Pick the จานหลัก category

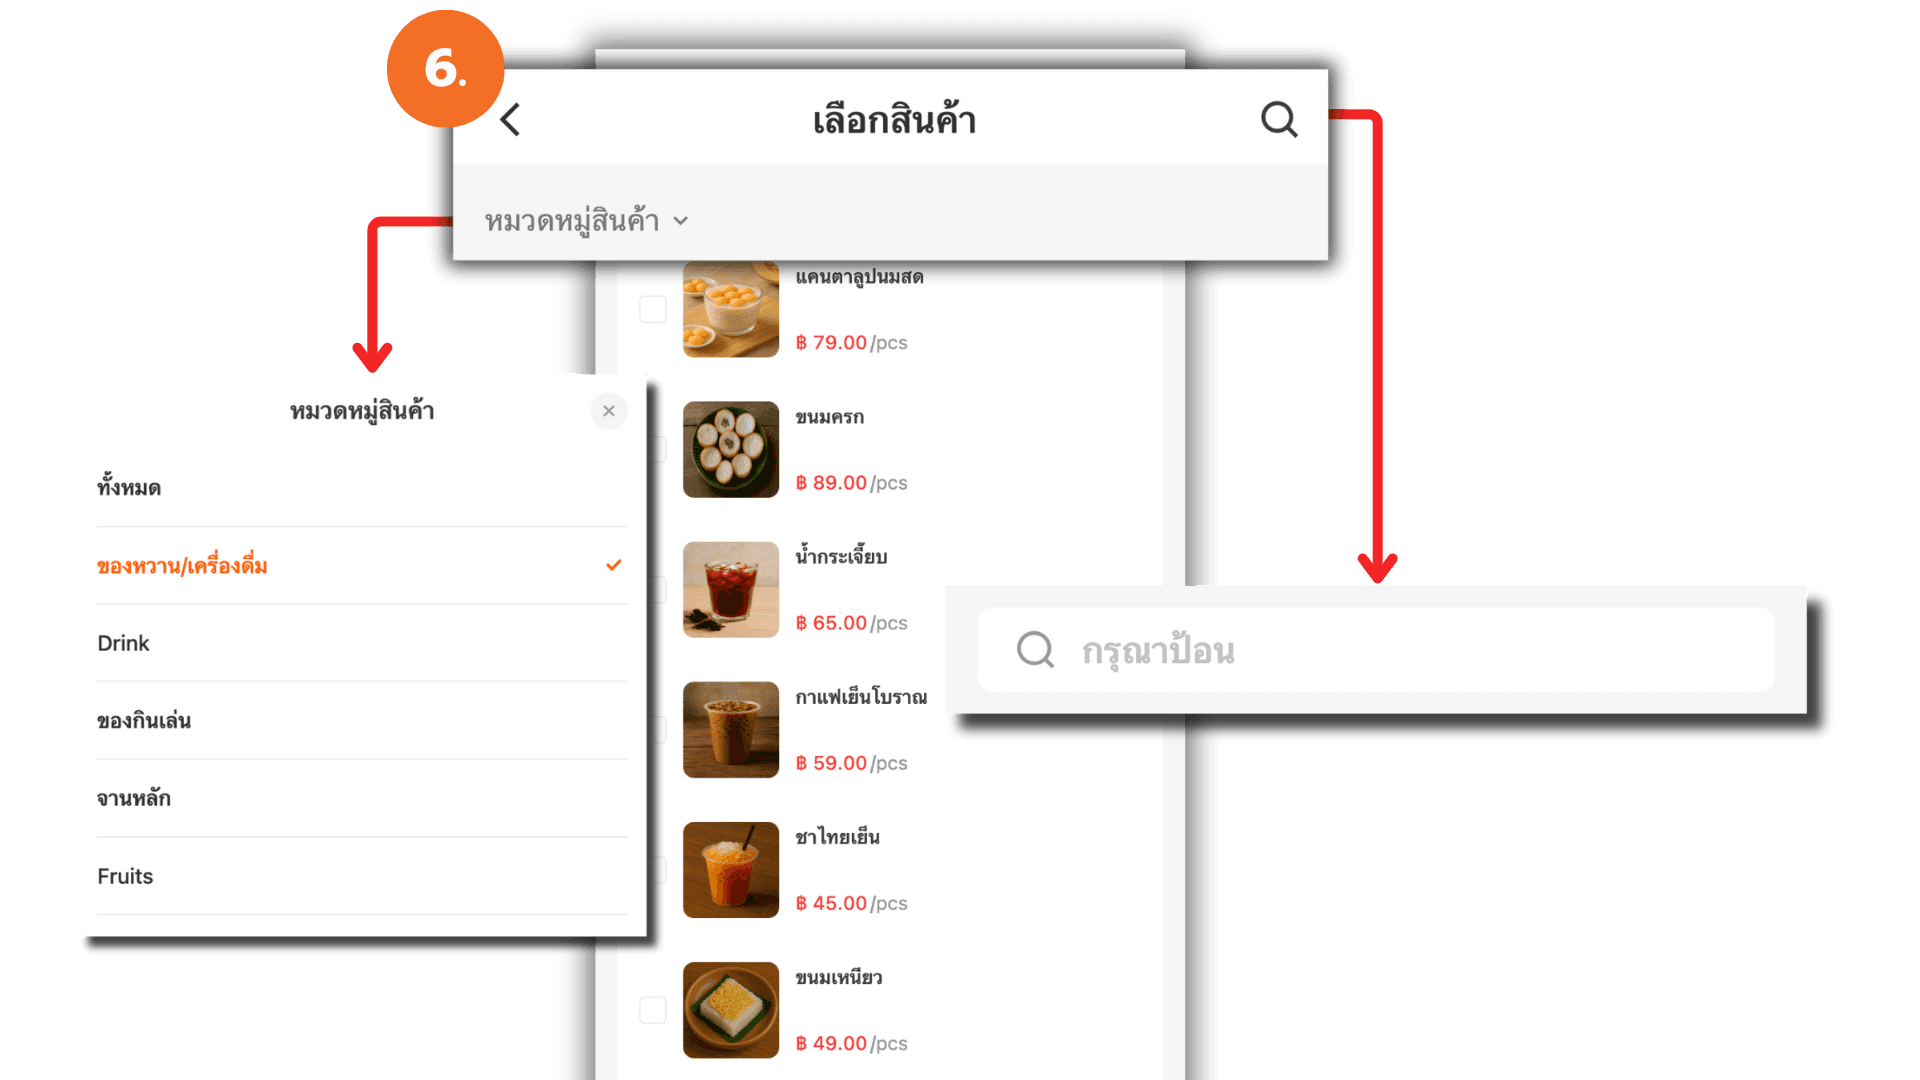(362, 798)
